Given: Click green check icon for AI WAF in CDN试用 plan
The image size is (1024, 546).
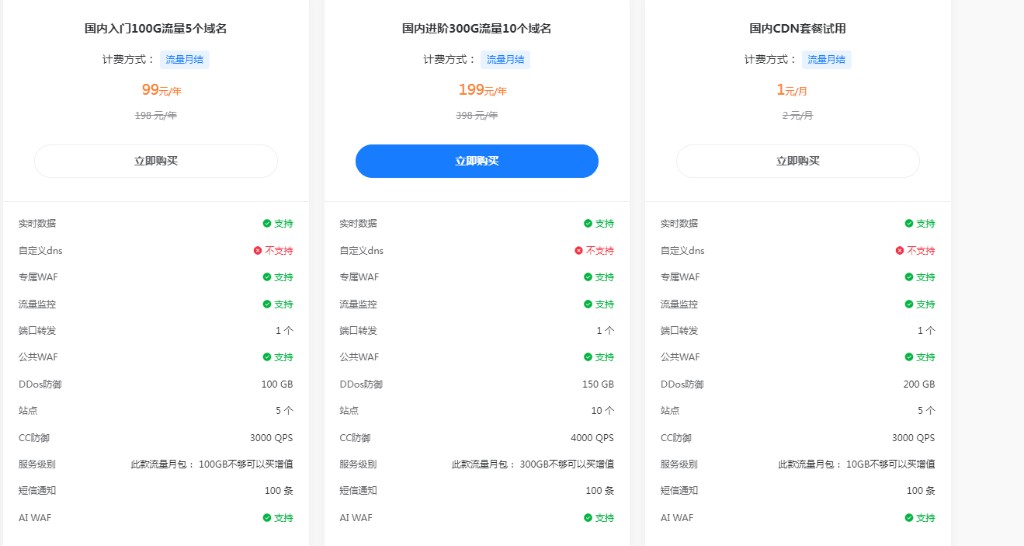Looking at the screenshot, I should point(909,518).
